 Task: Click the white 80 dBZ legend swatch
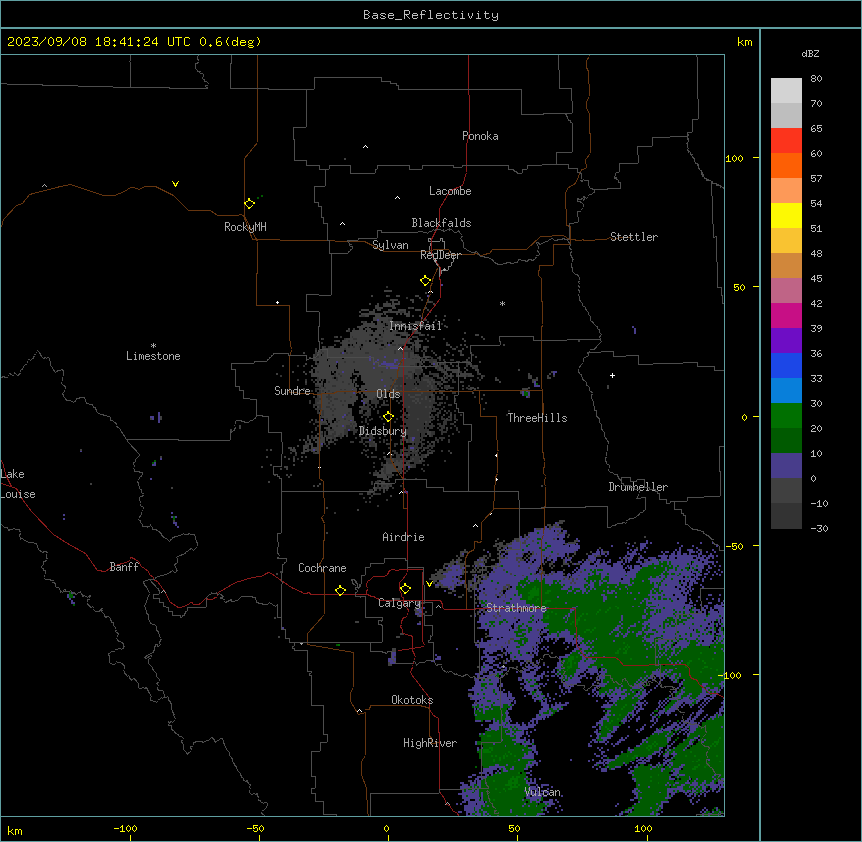(x=786, y=90)
